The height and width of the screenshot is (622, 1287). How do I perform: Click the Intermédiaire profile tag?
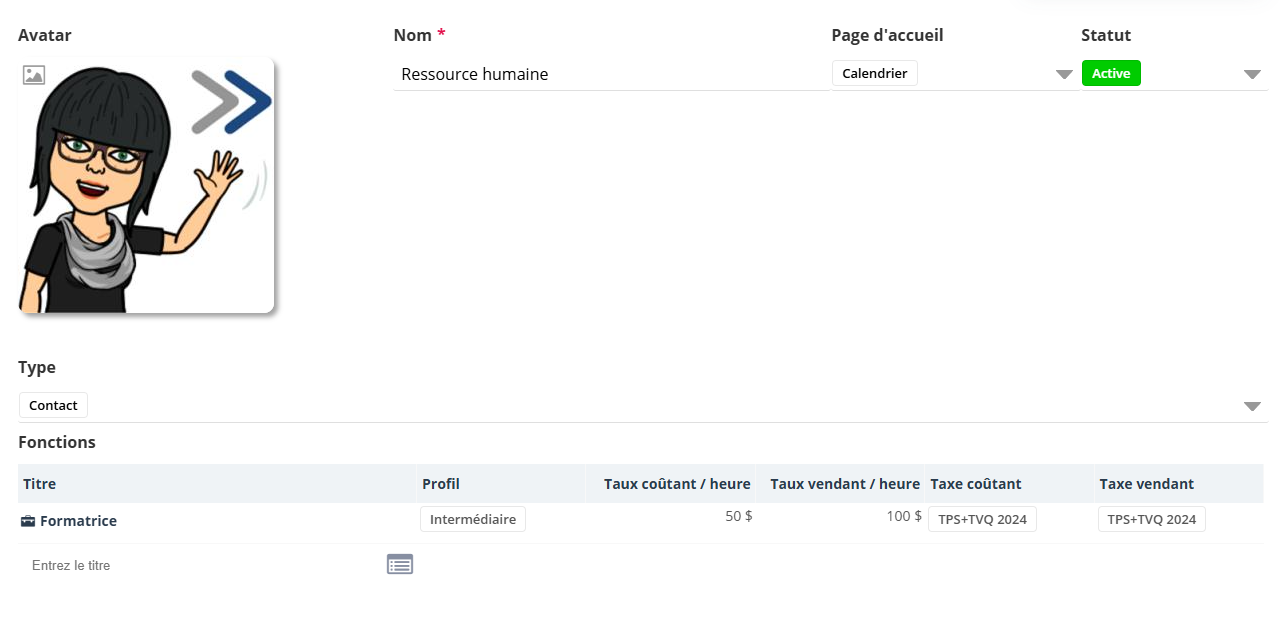(473, 519)
